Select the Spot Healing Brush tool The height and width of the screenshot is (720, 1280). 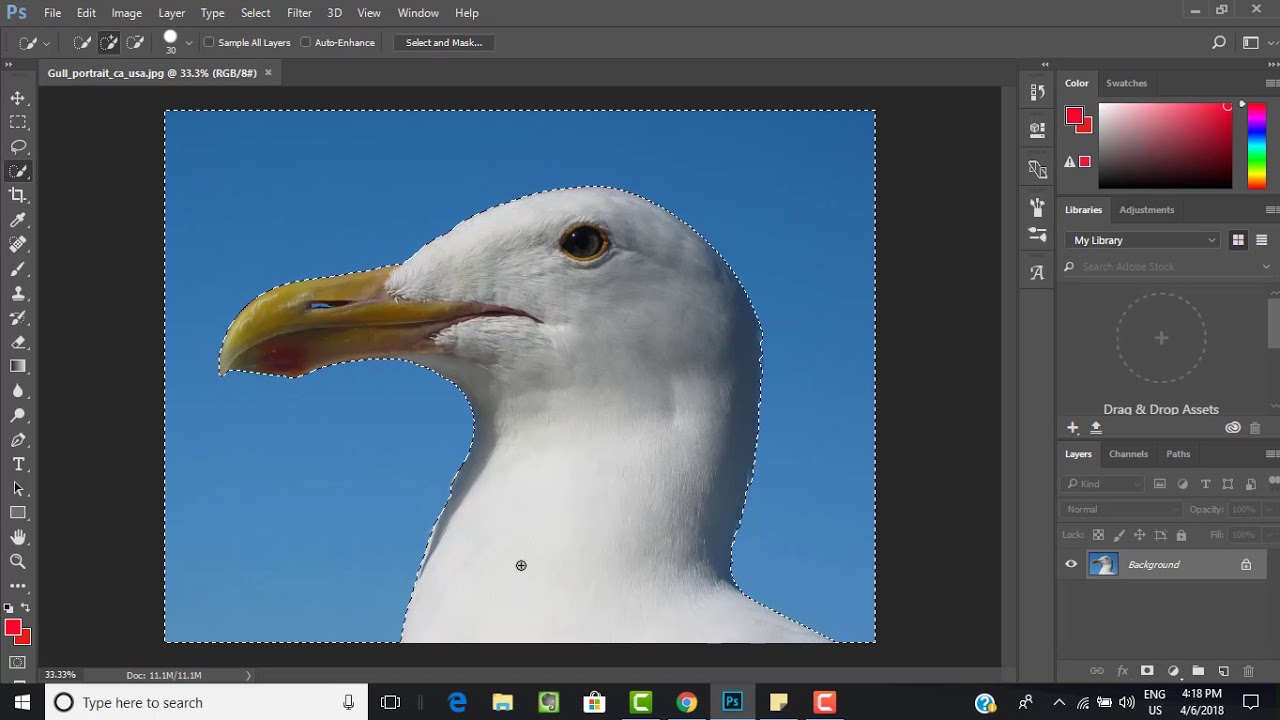click(x=18, y=244)
